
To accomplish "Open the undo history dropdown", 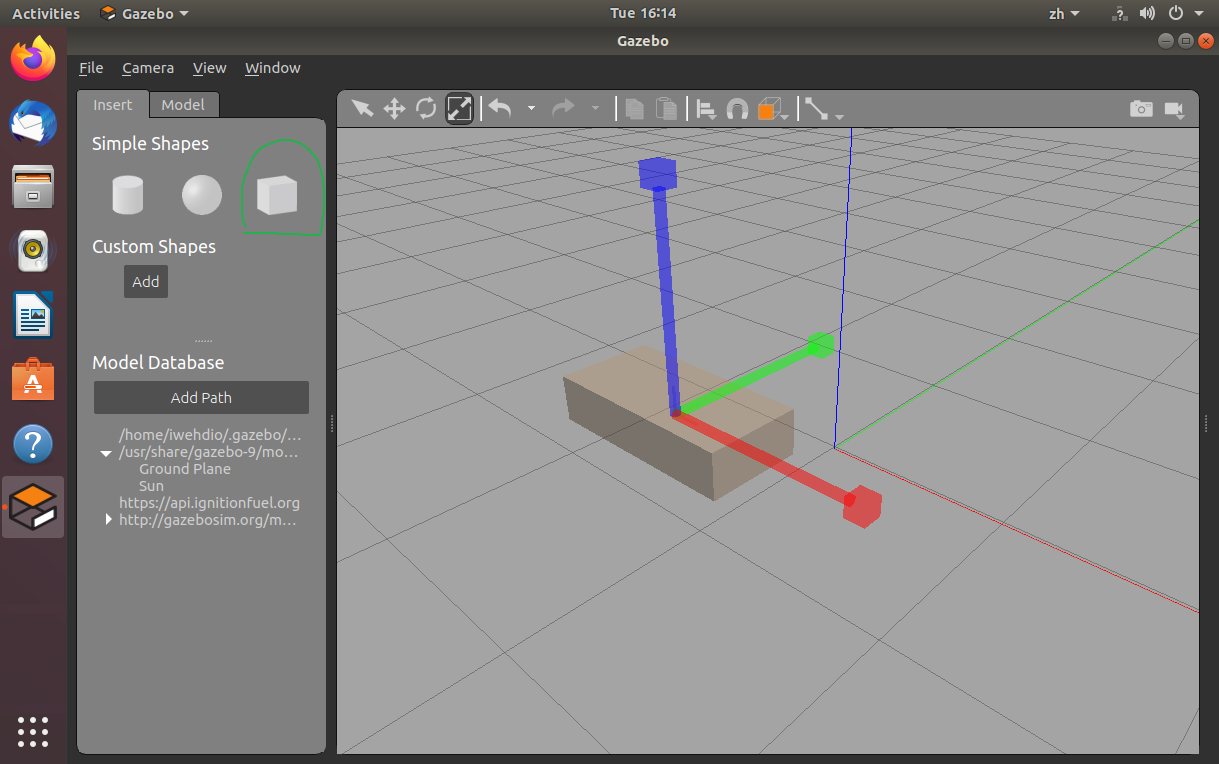I will (x=531, y=108).
